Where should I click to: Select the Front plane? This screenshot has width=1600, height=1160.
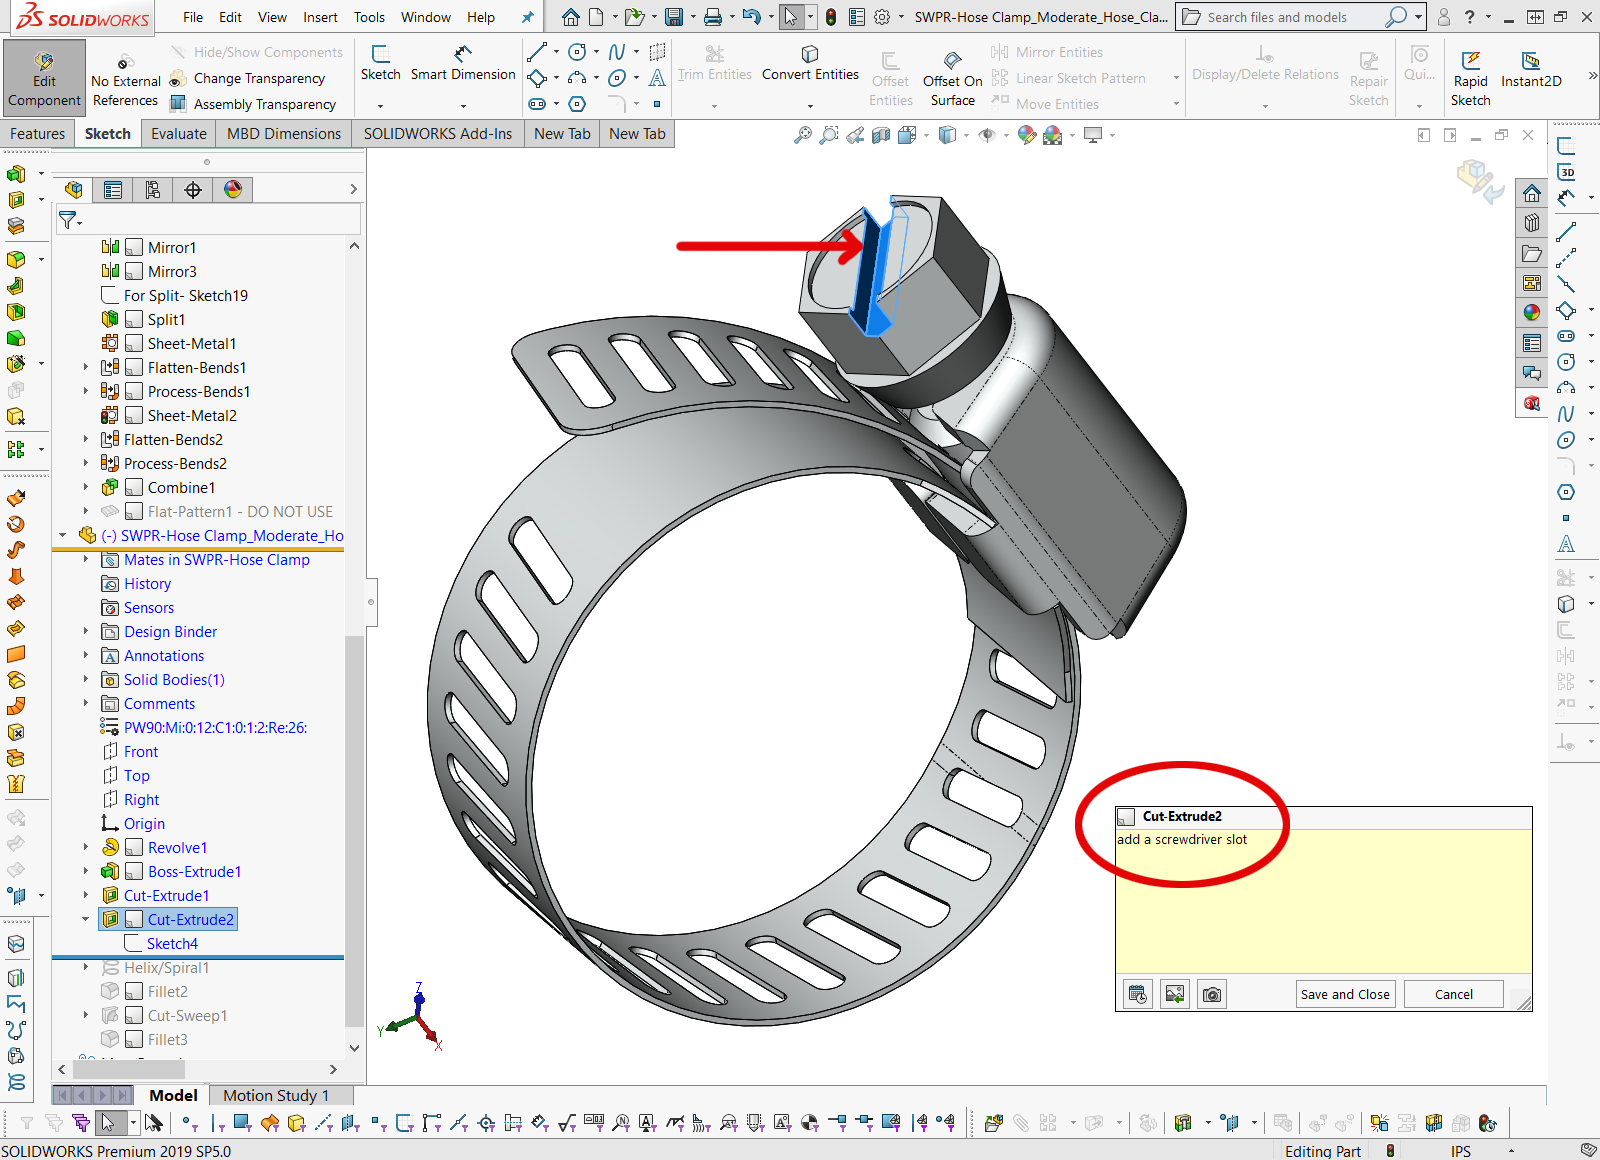(141, 751)
